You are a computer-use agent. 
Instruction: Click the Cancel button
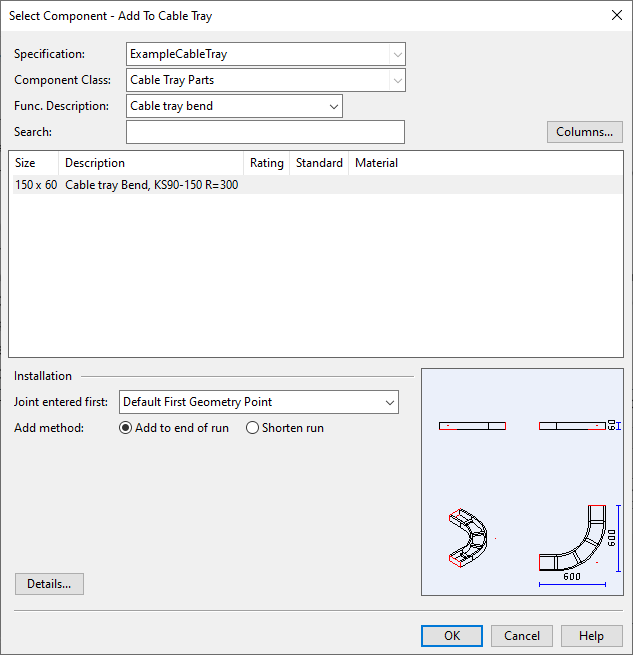[x=522, y=636]
